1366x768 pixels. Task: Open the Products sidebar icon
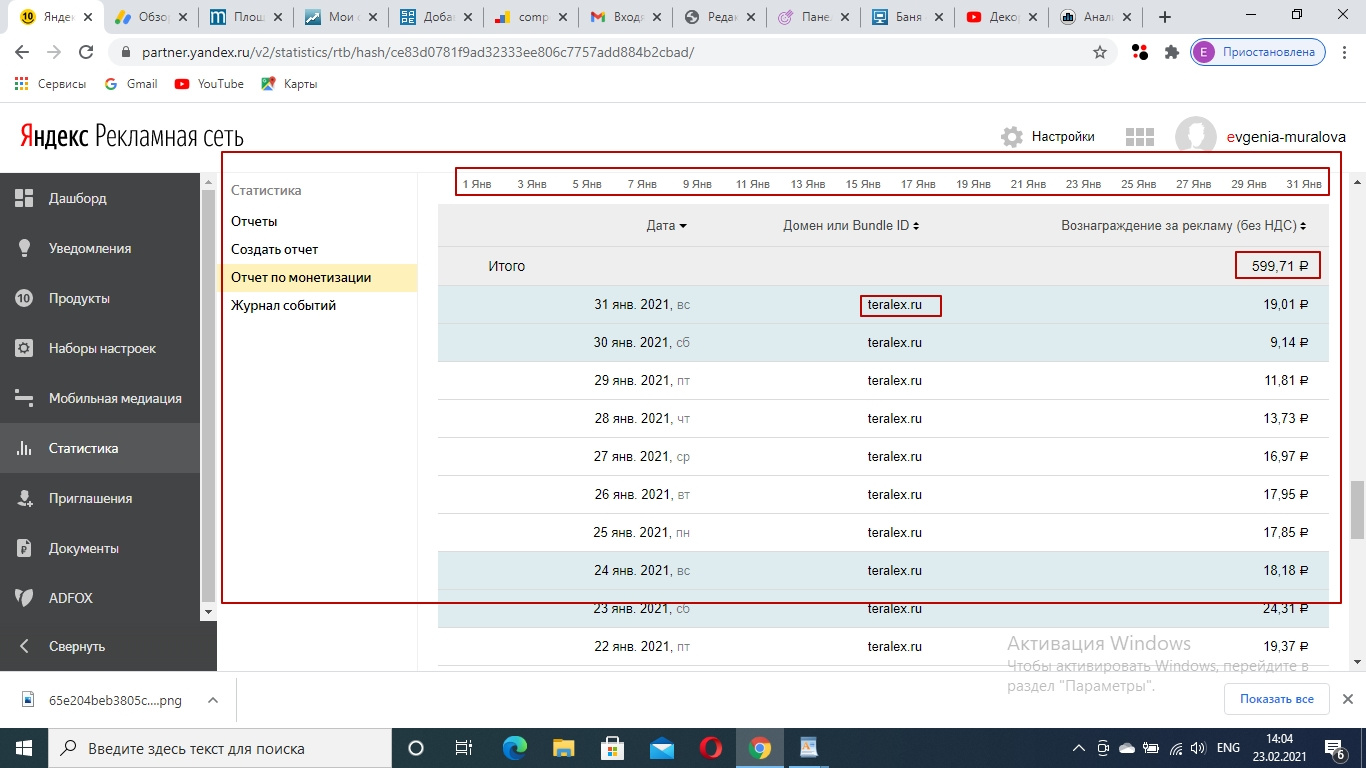pyautogui.click(x=25, y=298)
